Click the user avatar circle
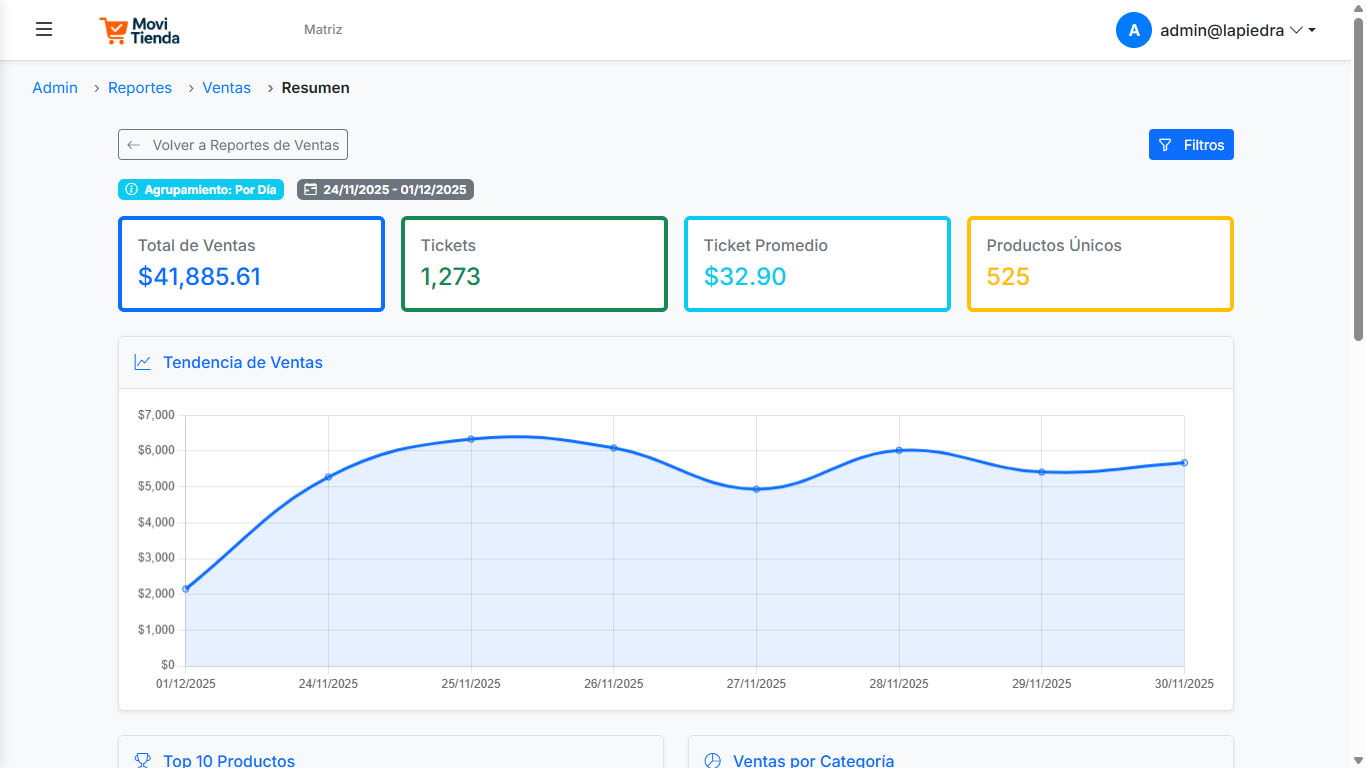Screen dimensions: 1366x768 coord(1133,30)
